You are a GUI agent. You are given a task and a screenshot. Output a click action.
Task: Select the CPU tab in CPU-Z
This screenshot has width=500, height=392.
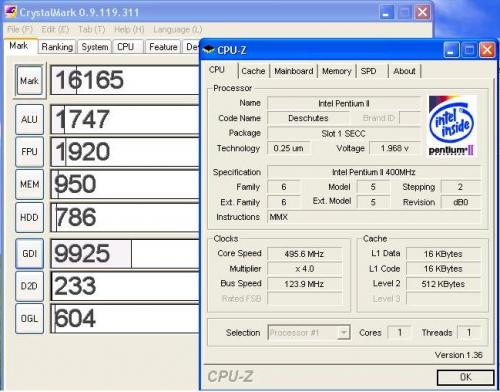coord(220,70)
